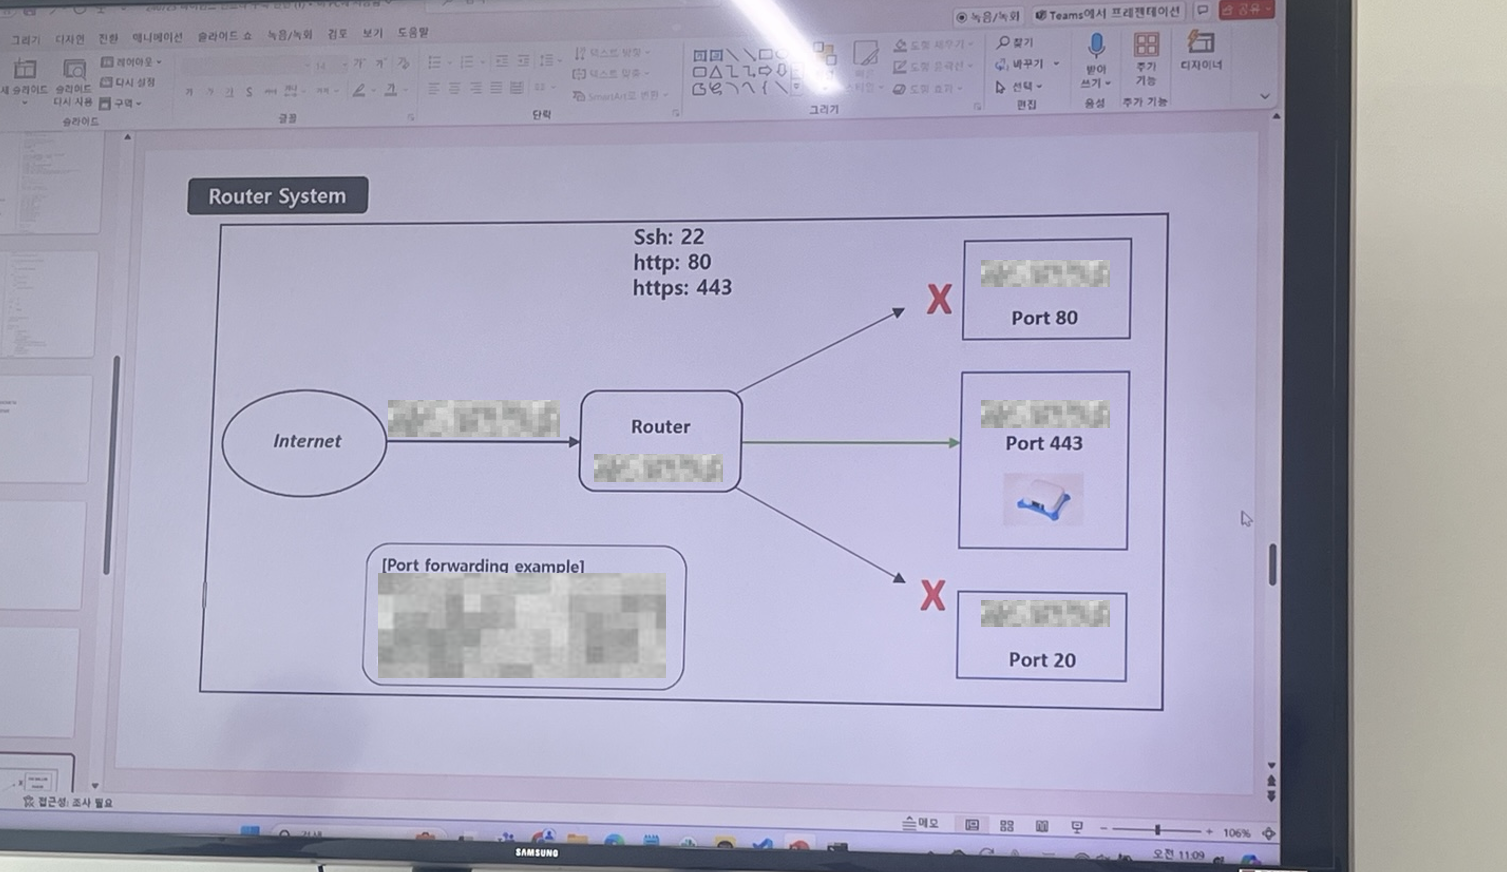This screenshot has height=872, width=1507.
Task: Select the triangle shape in the shapes gallery
Action: 716,72
